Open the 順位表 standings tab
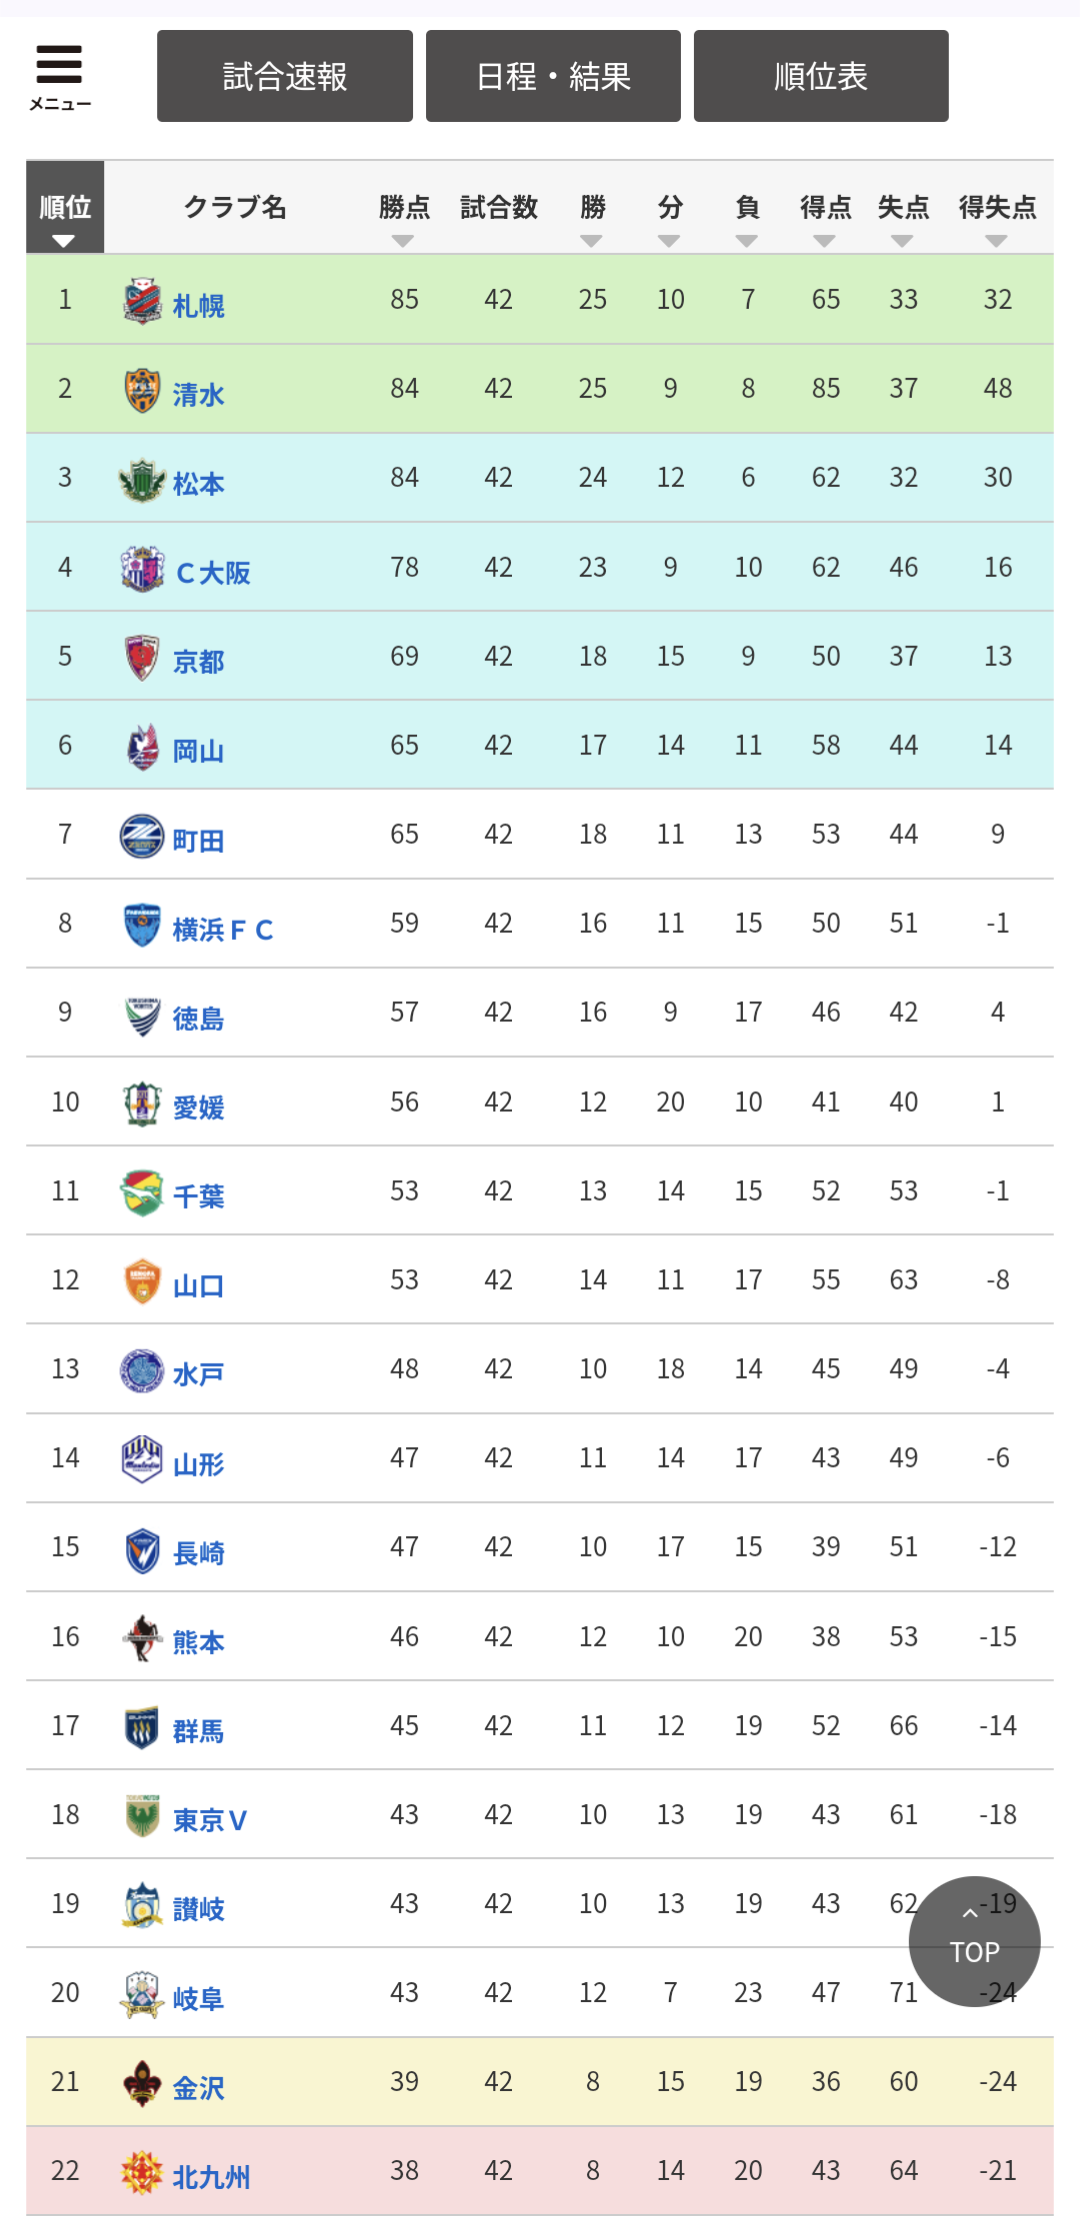1080x2229 pixels. point(821,76)
